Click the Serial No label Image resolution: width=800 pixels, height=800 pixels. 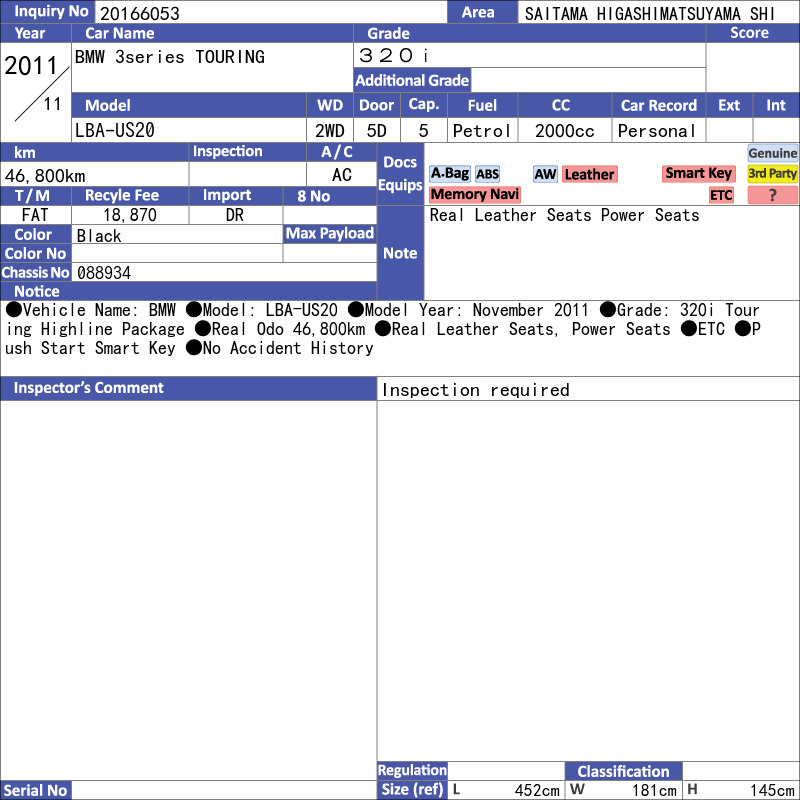[x=35, y=790]
